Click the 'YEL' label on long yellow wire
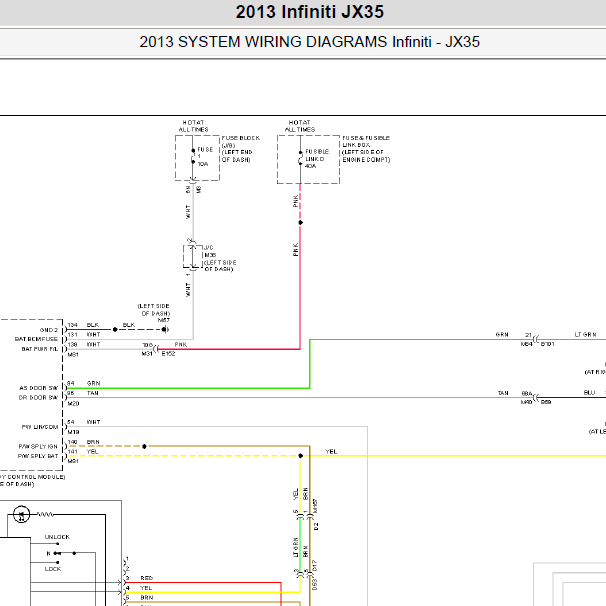The width and height of the screenshot is (606, 606). pyautogui.click(x=331, y=451)
